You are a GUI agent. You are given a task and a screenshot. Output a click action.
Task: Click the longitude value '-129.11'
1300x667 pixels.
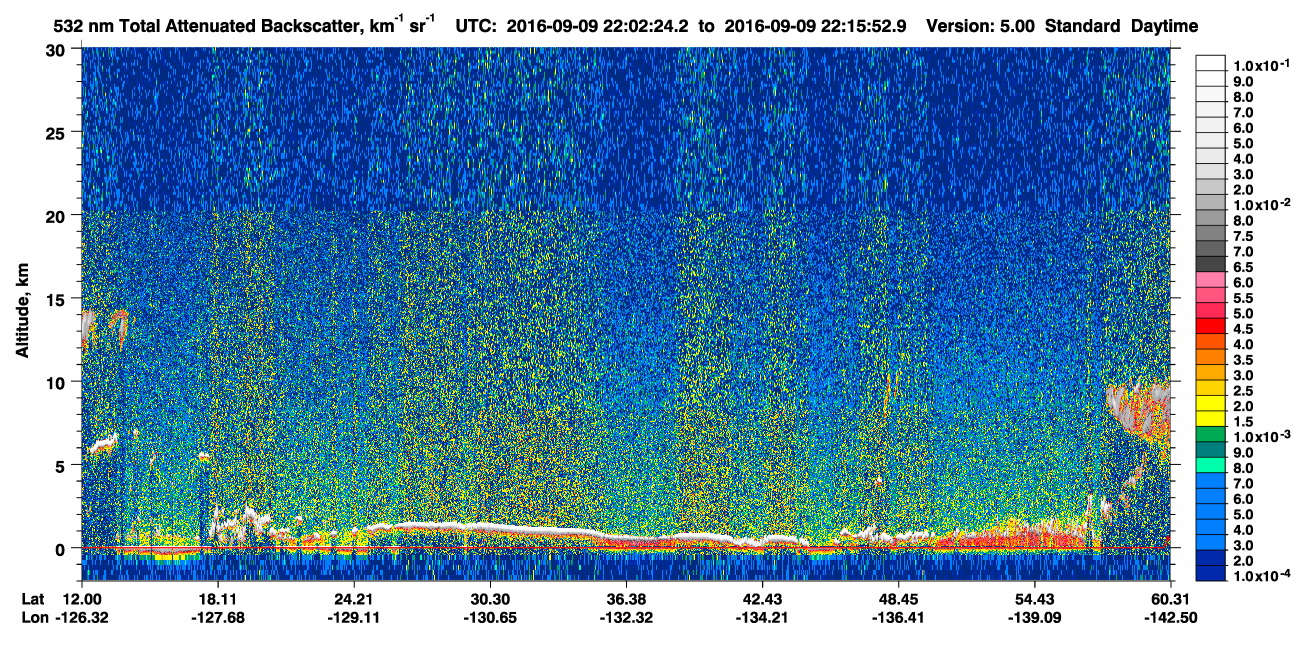pyautogui.click(x=354, y=617)
